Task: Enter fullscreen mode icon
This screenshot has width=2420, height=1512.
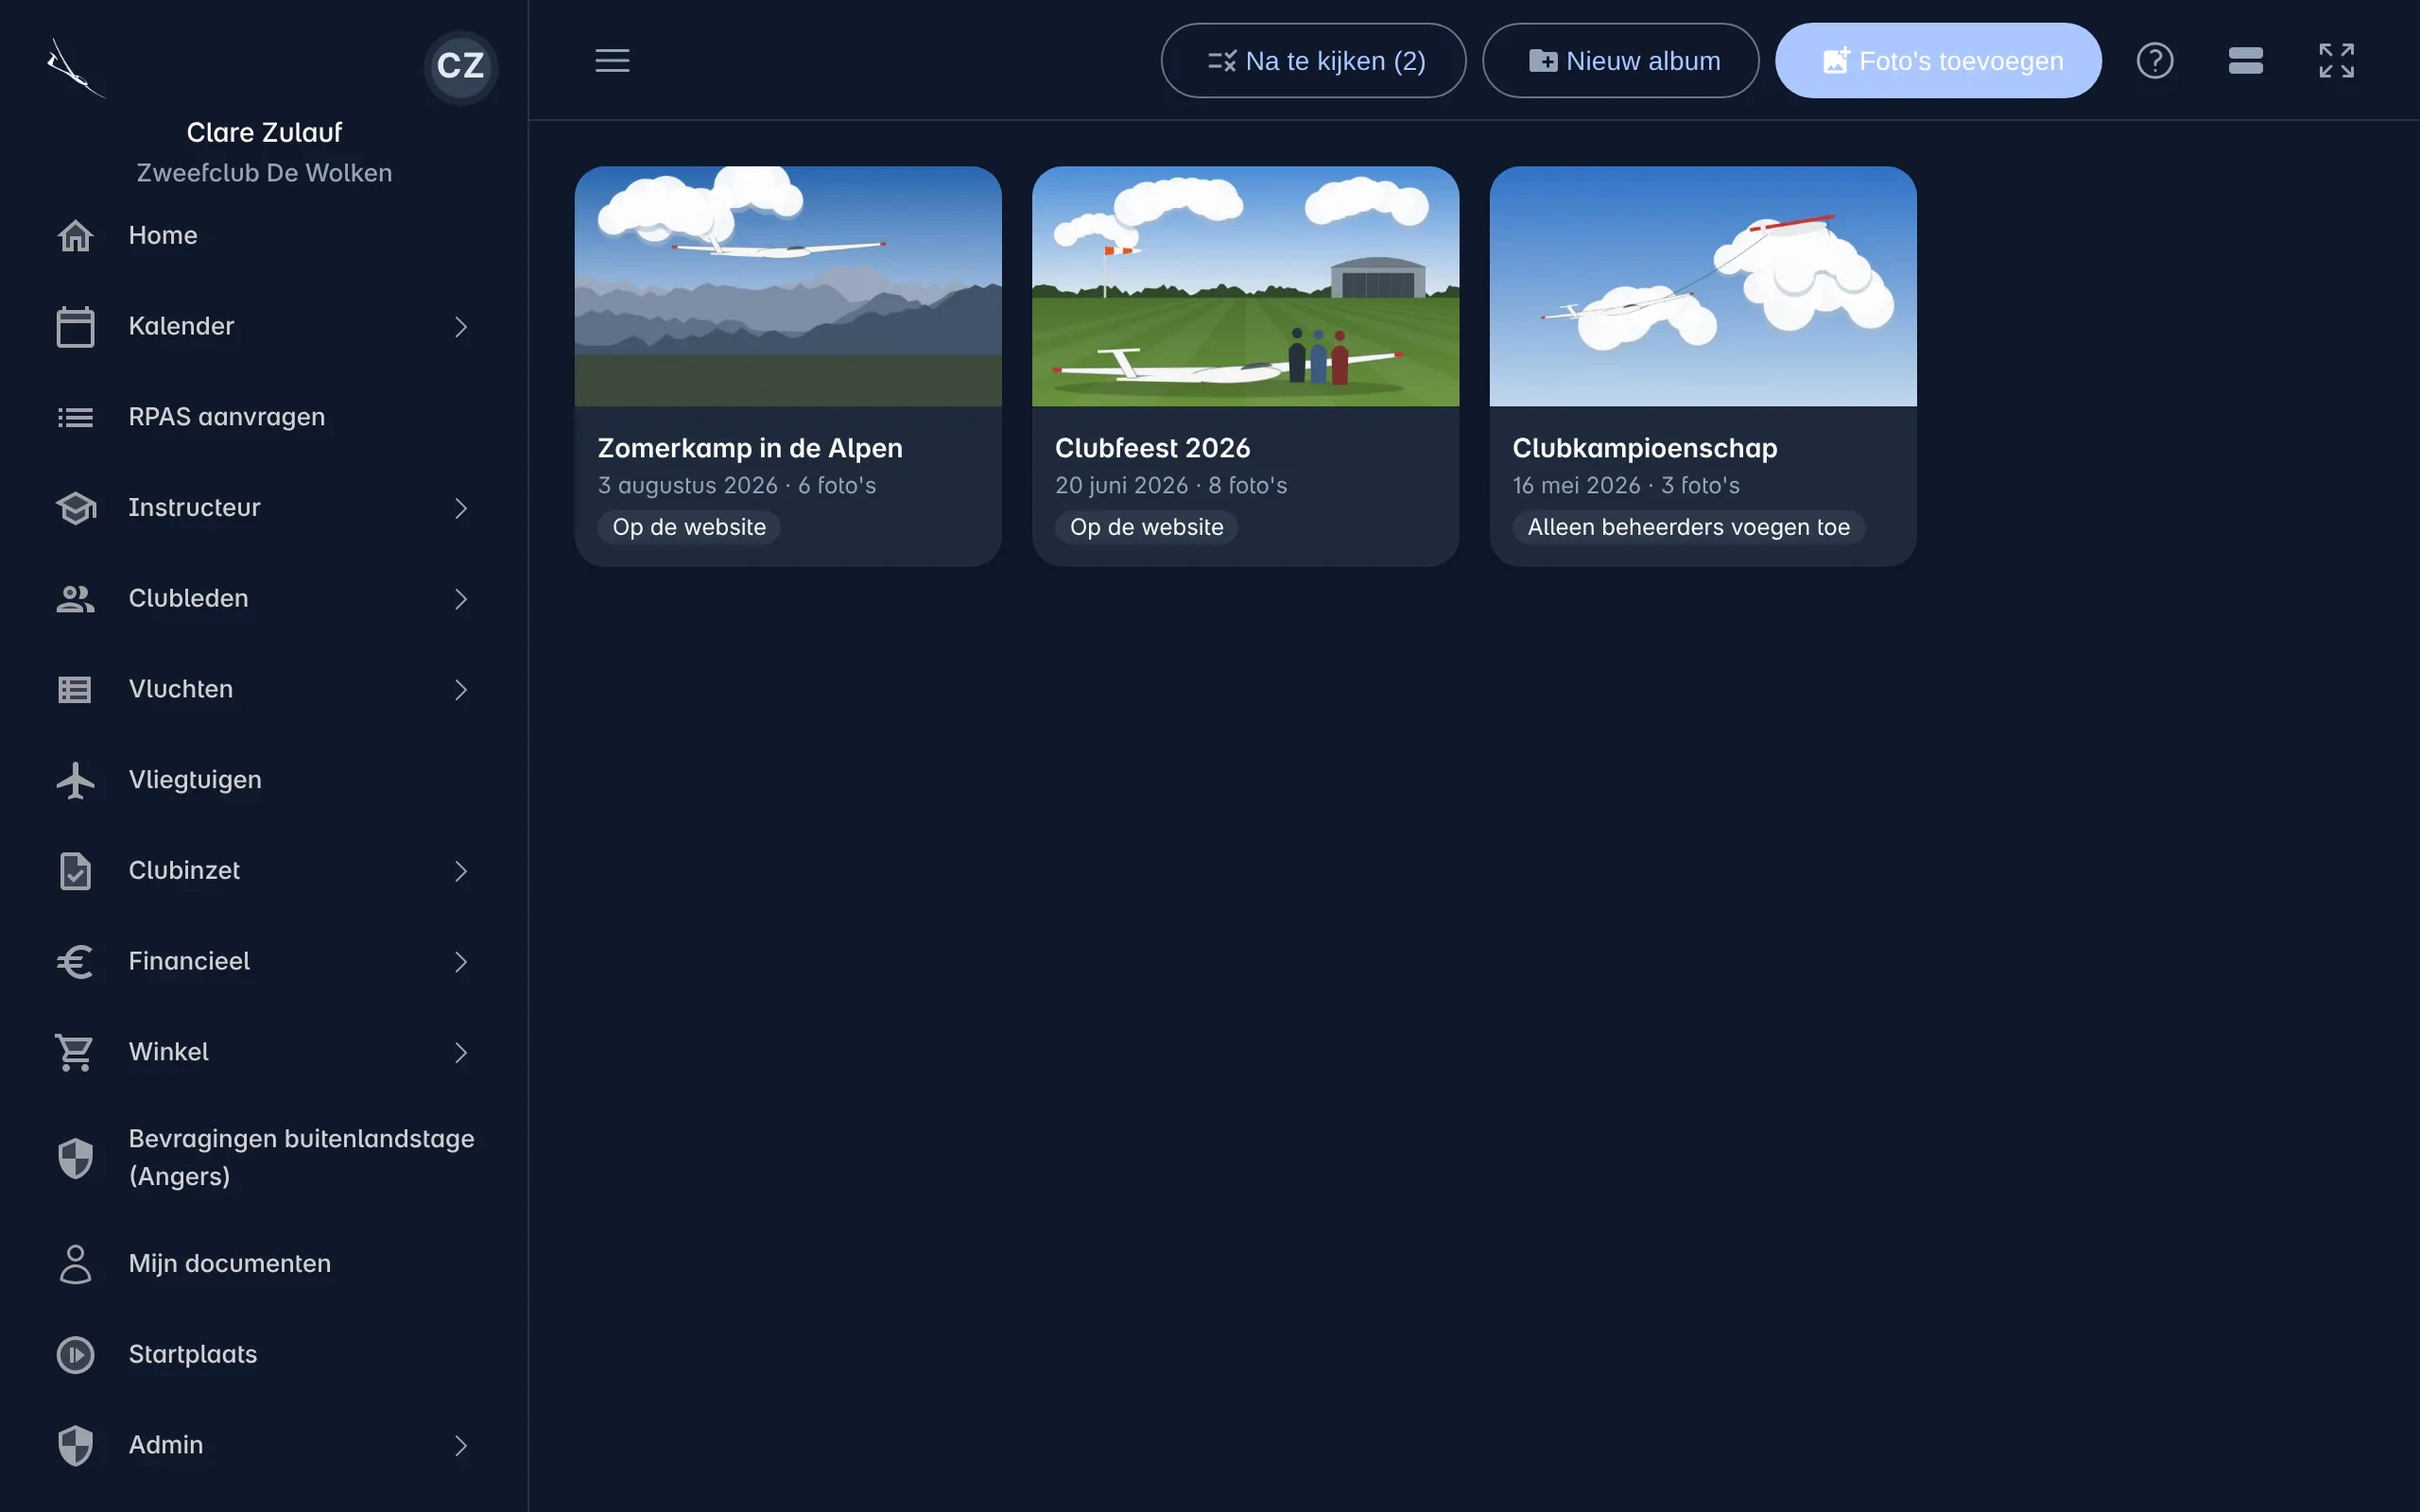Action: click(x=2337, y=61)
